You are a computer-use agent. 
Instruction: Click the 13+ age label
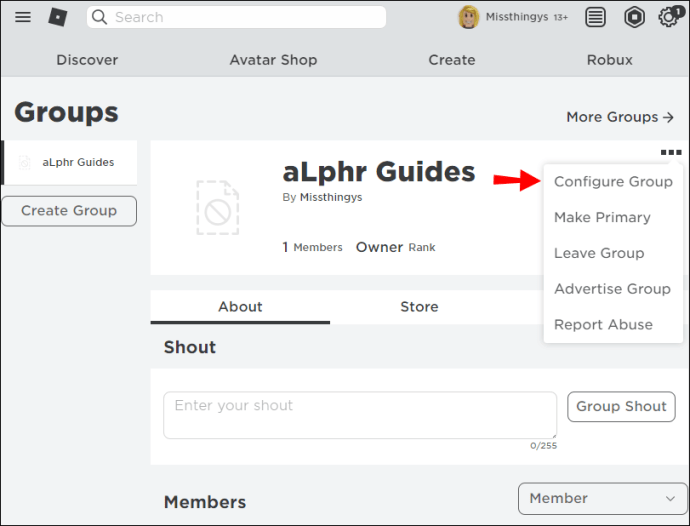click(561, 18)
